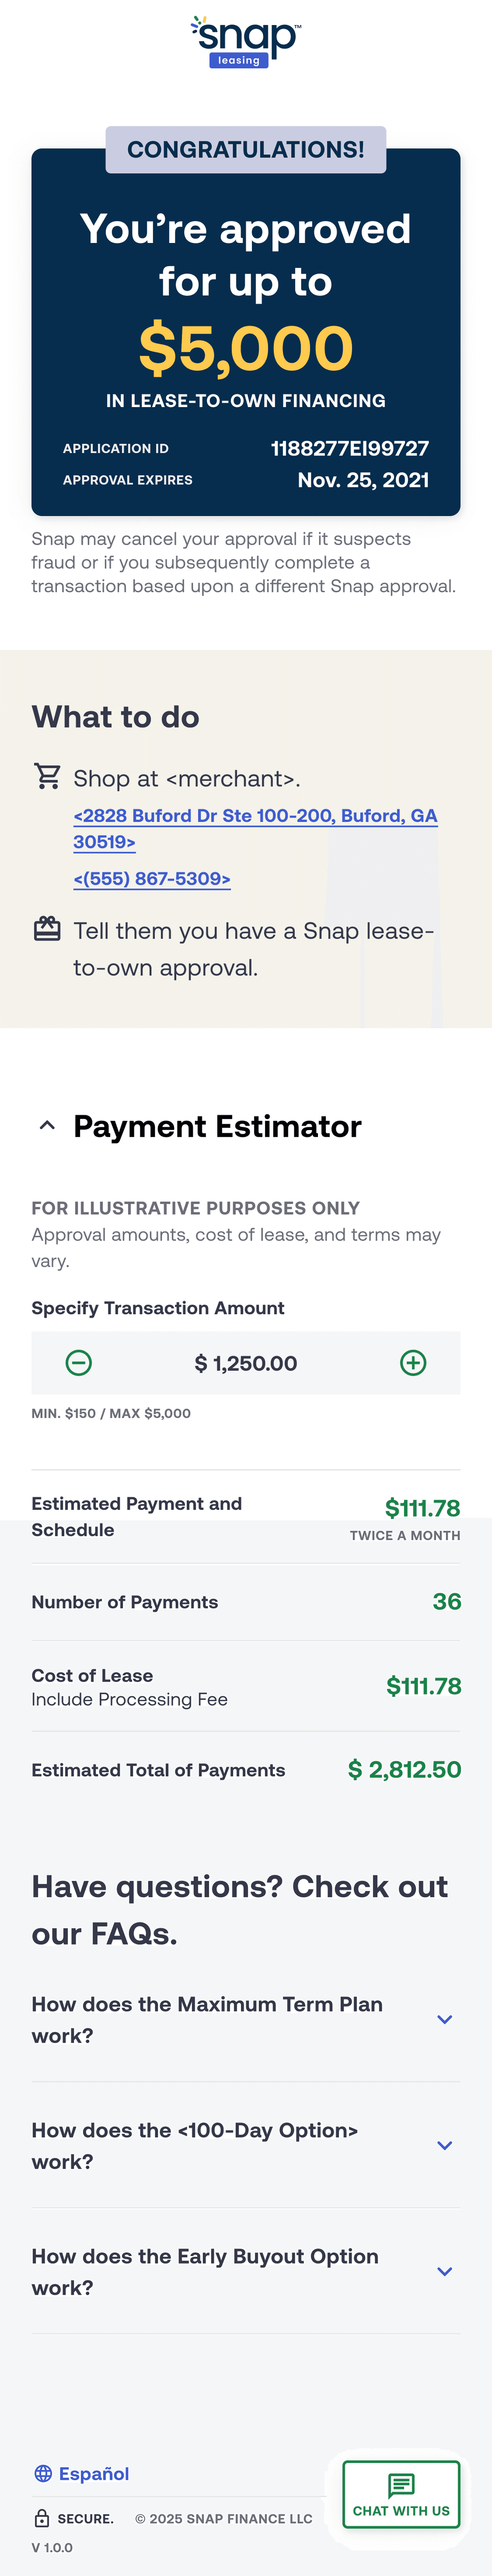
Task: Click the Snap leasing logo
Action: coord(245,40)
